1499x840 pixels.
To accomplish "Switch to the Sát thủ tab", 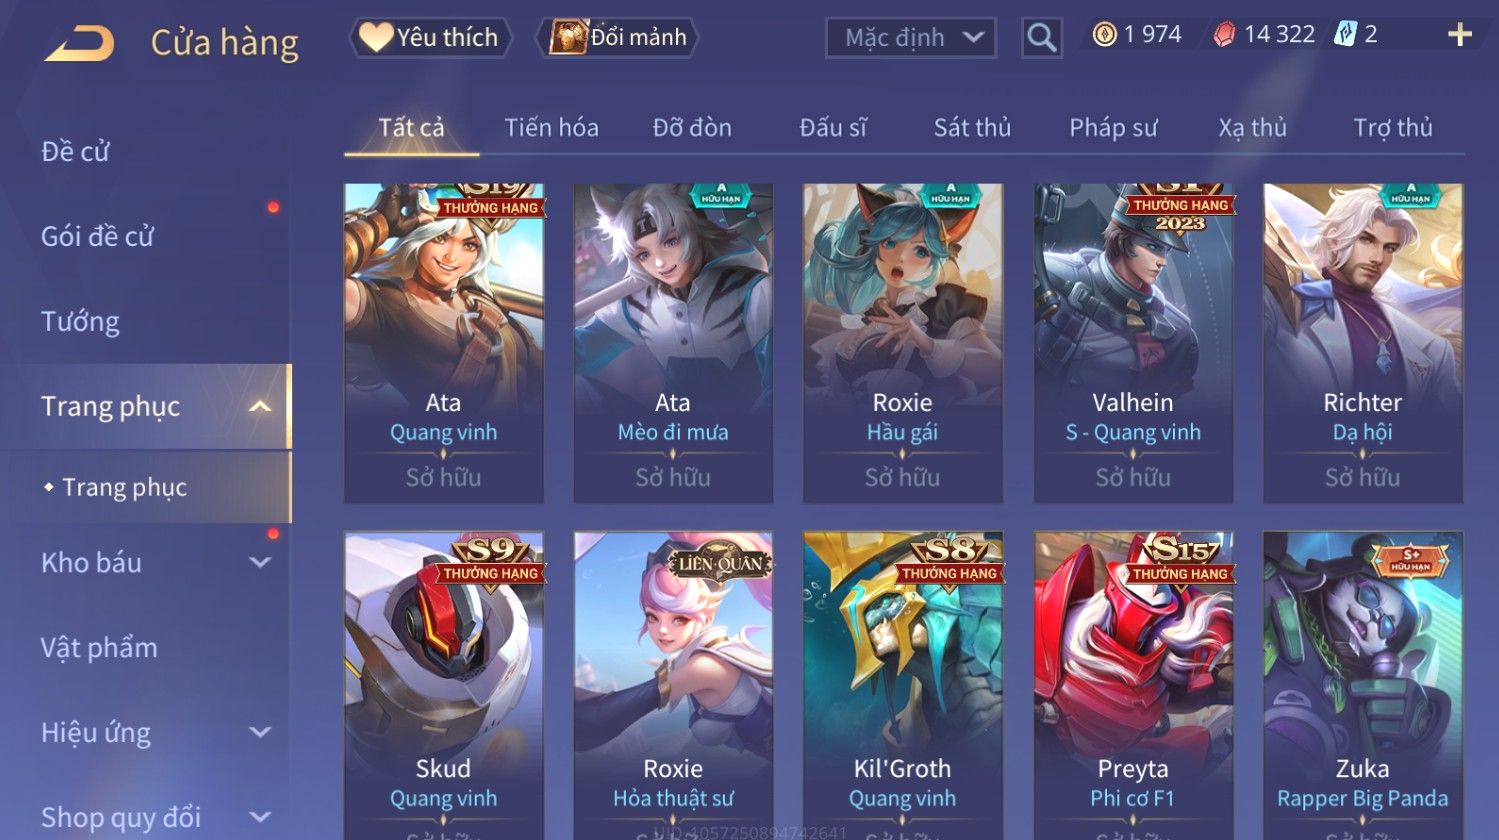I will coord(972,128).
